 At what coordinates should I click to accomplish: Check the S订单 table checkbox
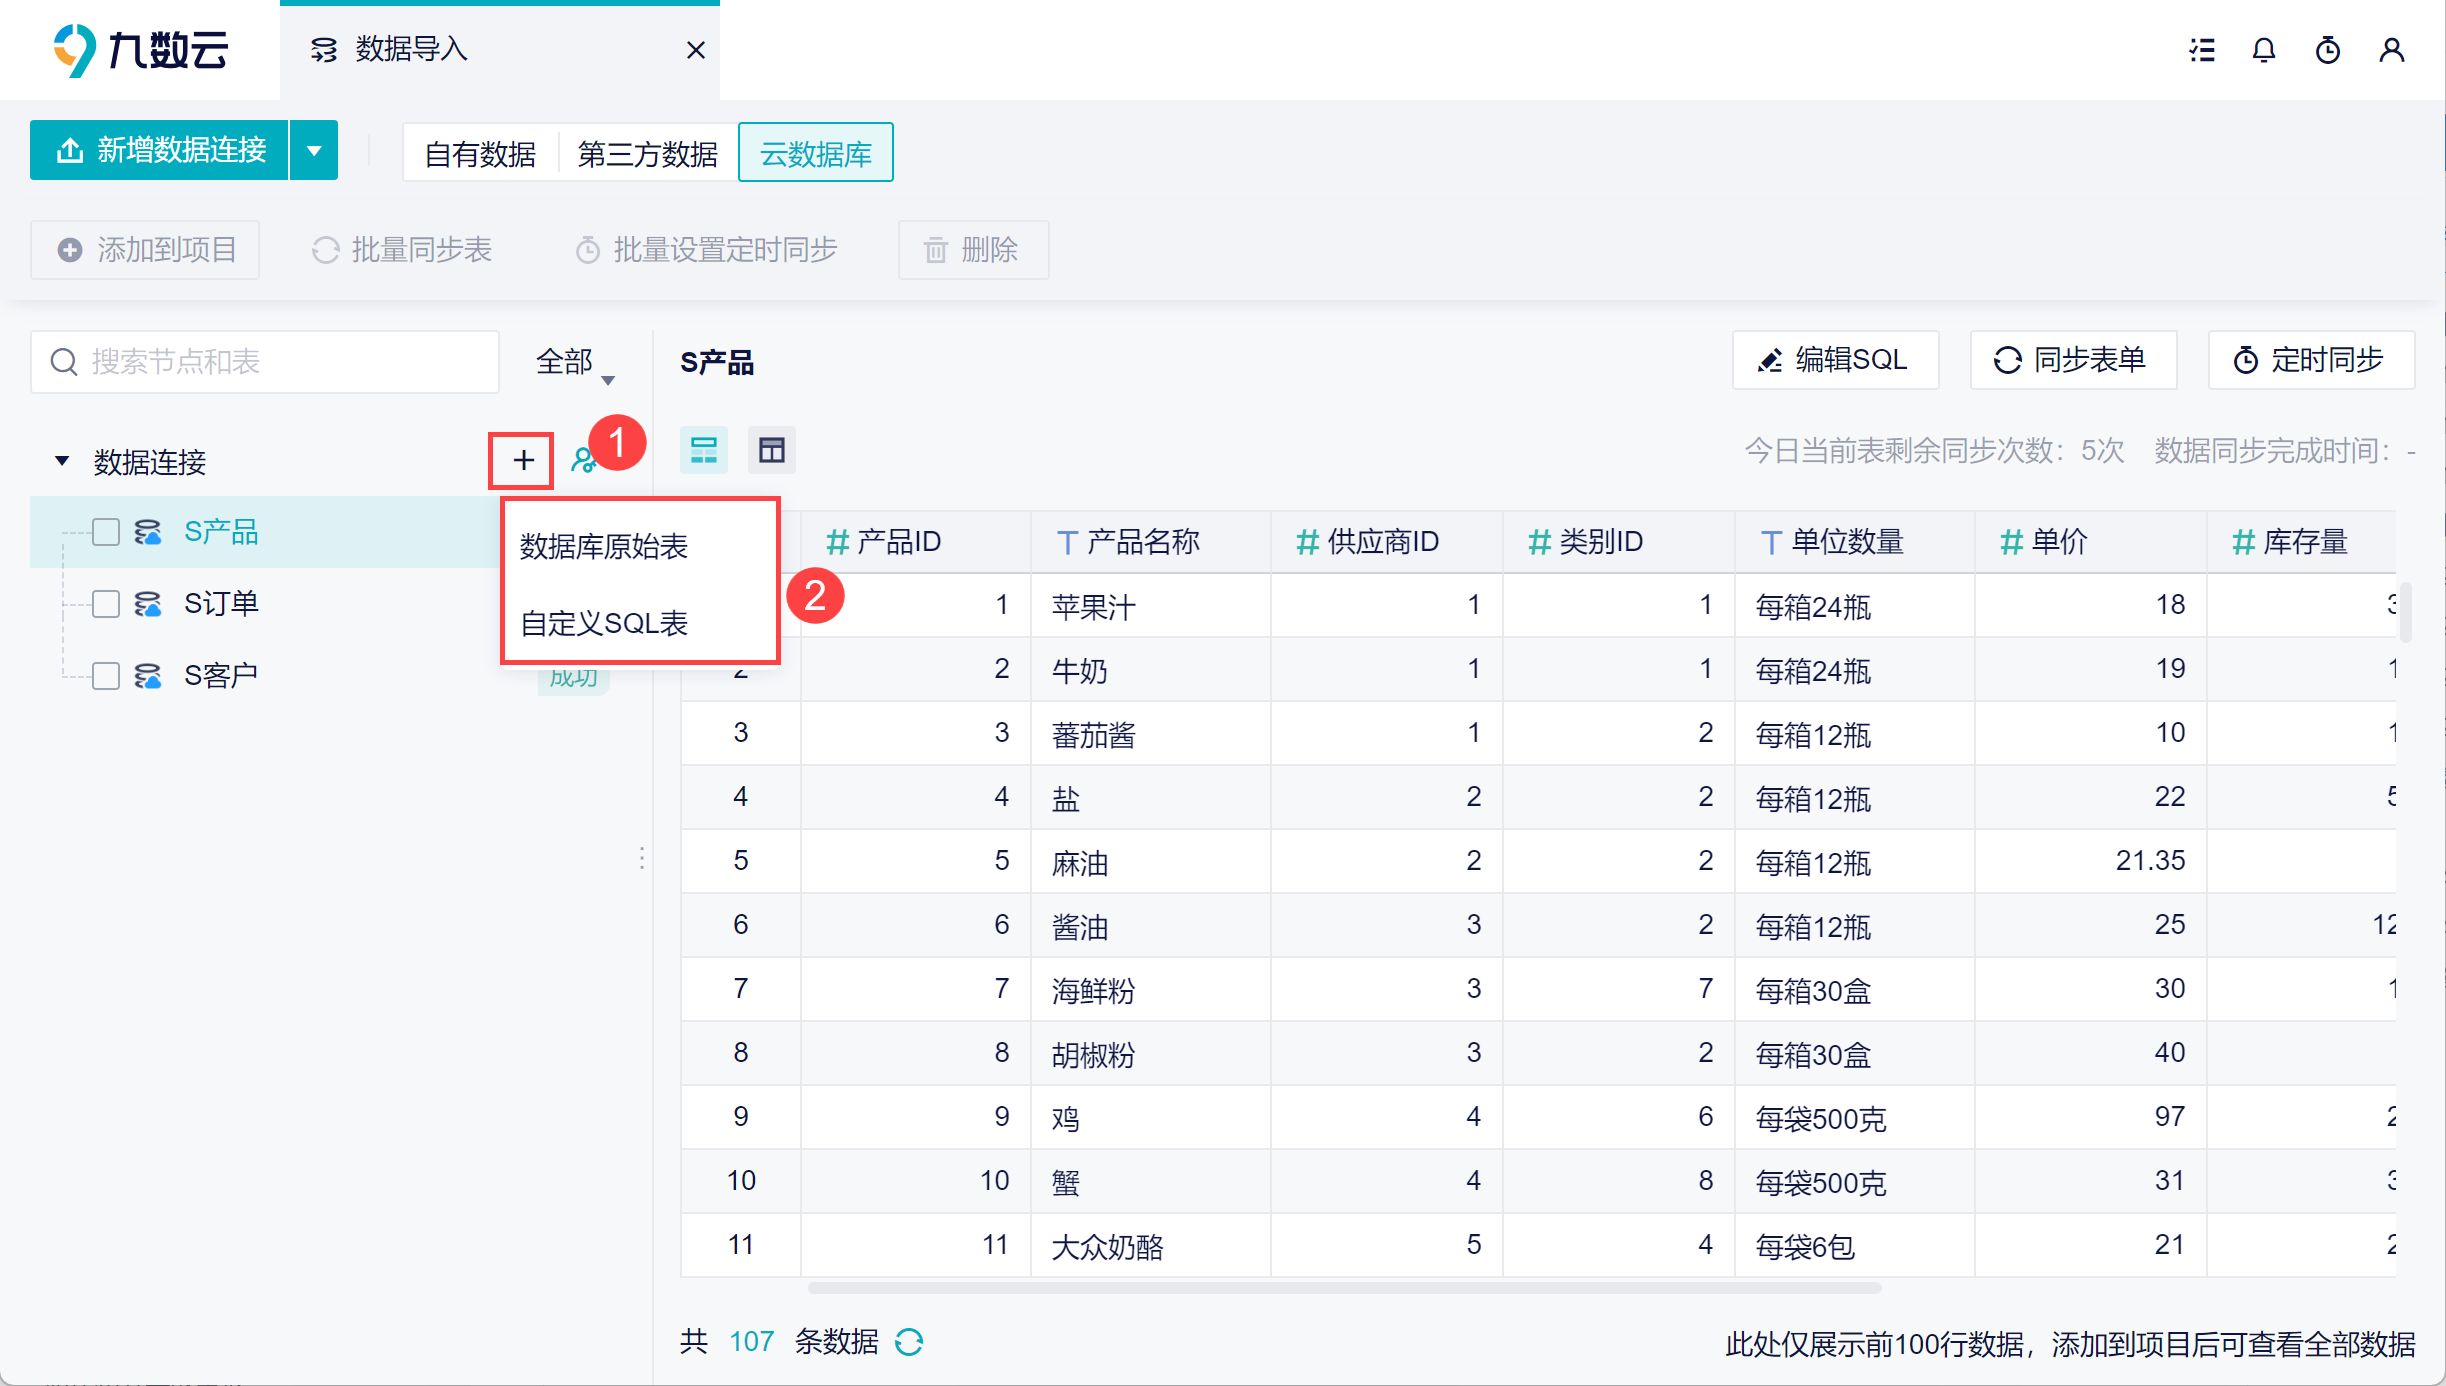coord(106,604)
